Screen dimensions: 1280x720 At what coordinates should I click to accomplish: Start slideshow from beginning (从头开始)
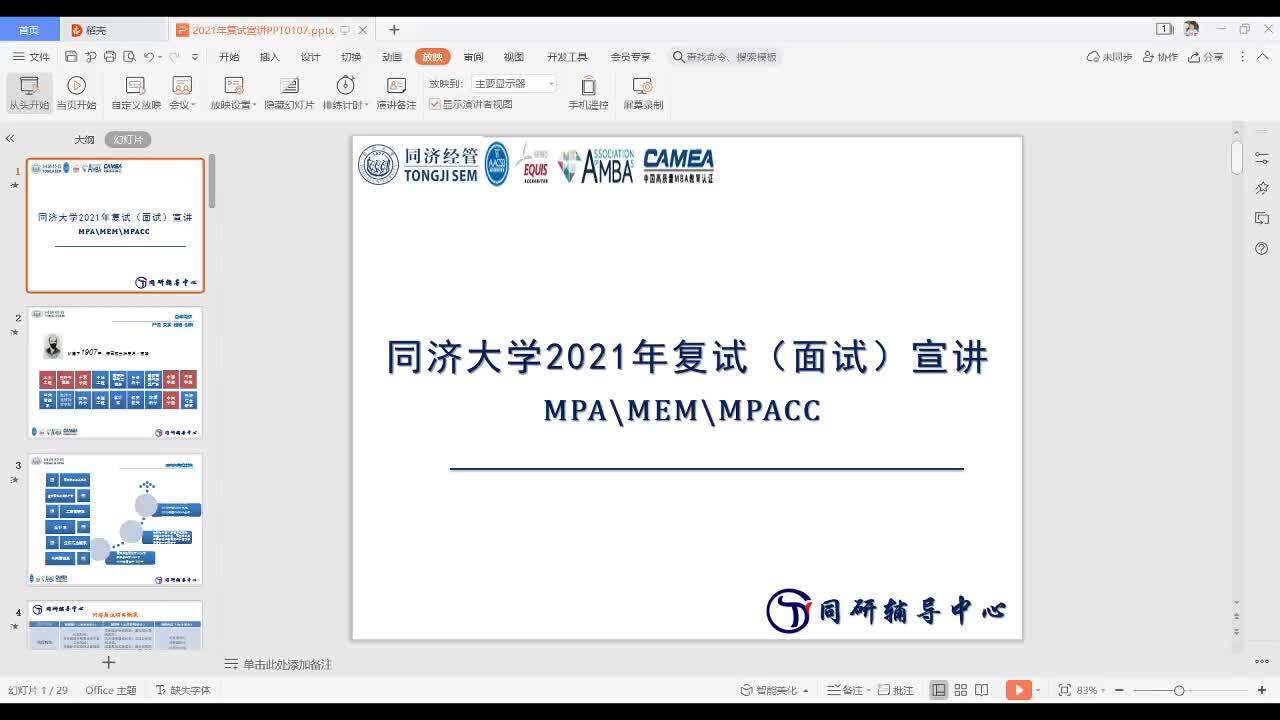point(29,93)
